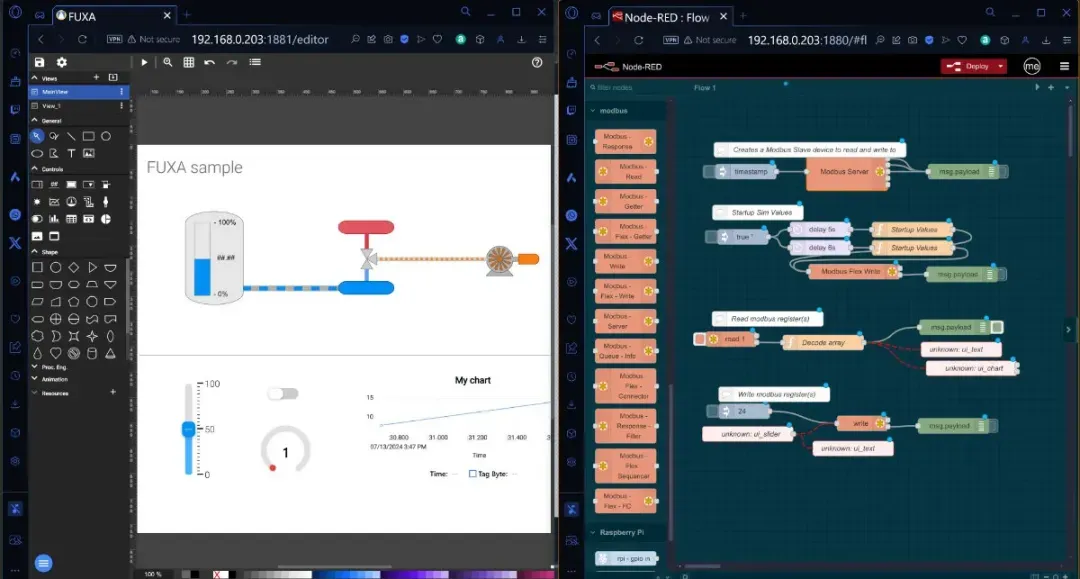The width and height of the screenshot is (1080, 579).
Task: Toggle the switch control on FUXA canvas
Action: 283,394
